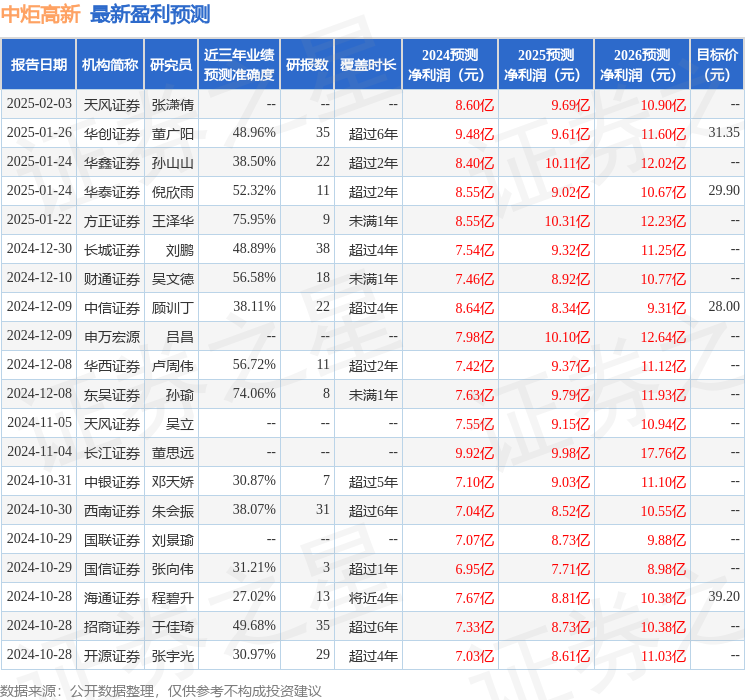This screenshot has height=700, width=745.
Task: Select the 2024预测净利润 column header
Action: pos(450,65)
